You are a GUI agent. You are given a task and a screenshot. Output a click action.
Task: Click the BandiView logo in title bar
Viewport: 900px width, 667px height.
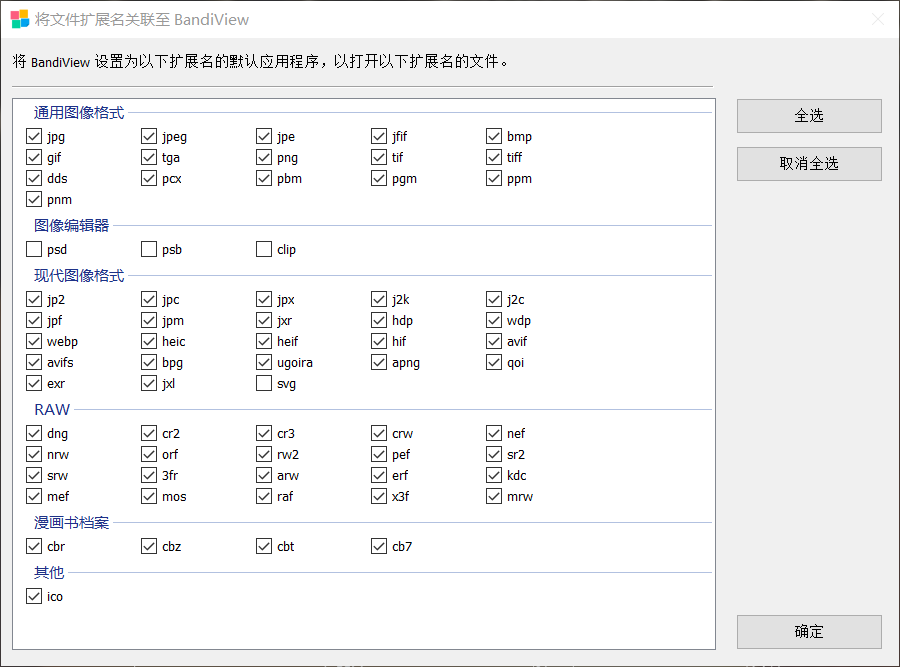point(20,19)
